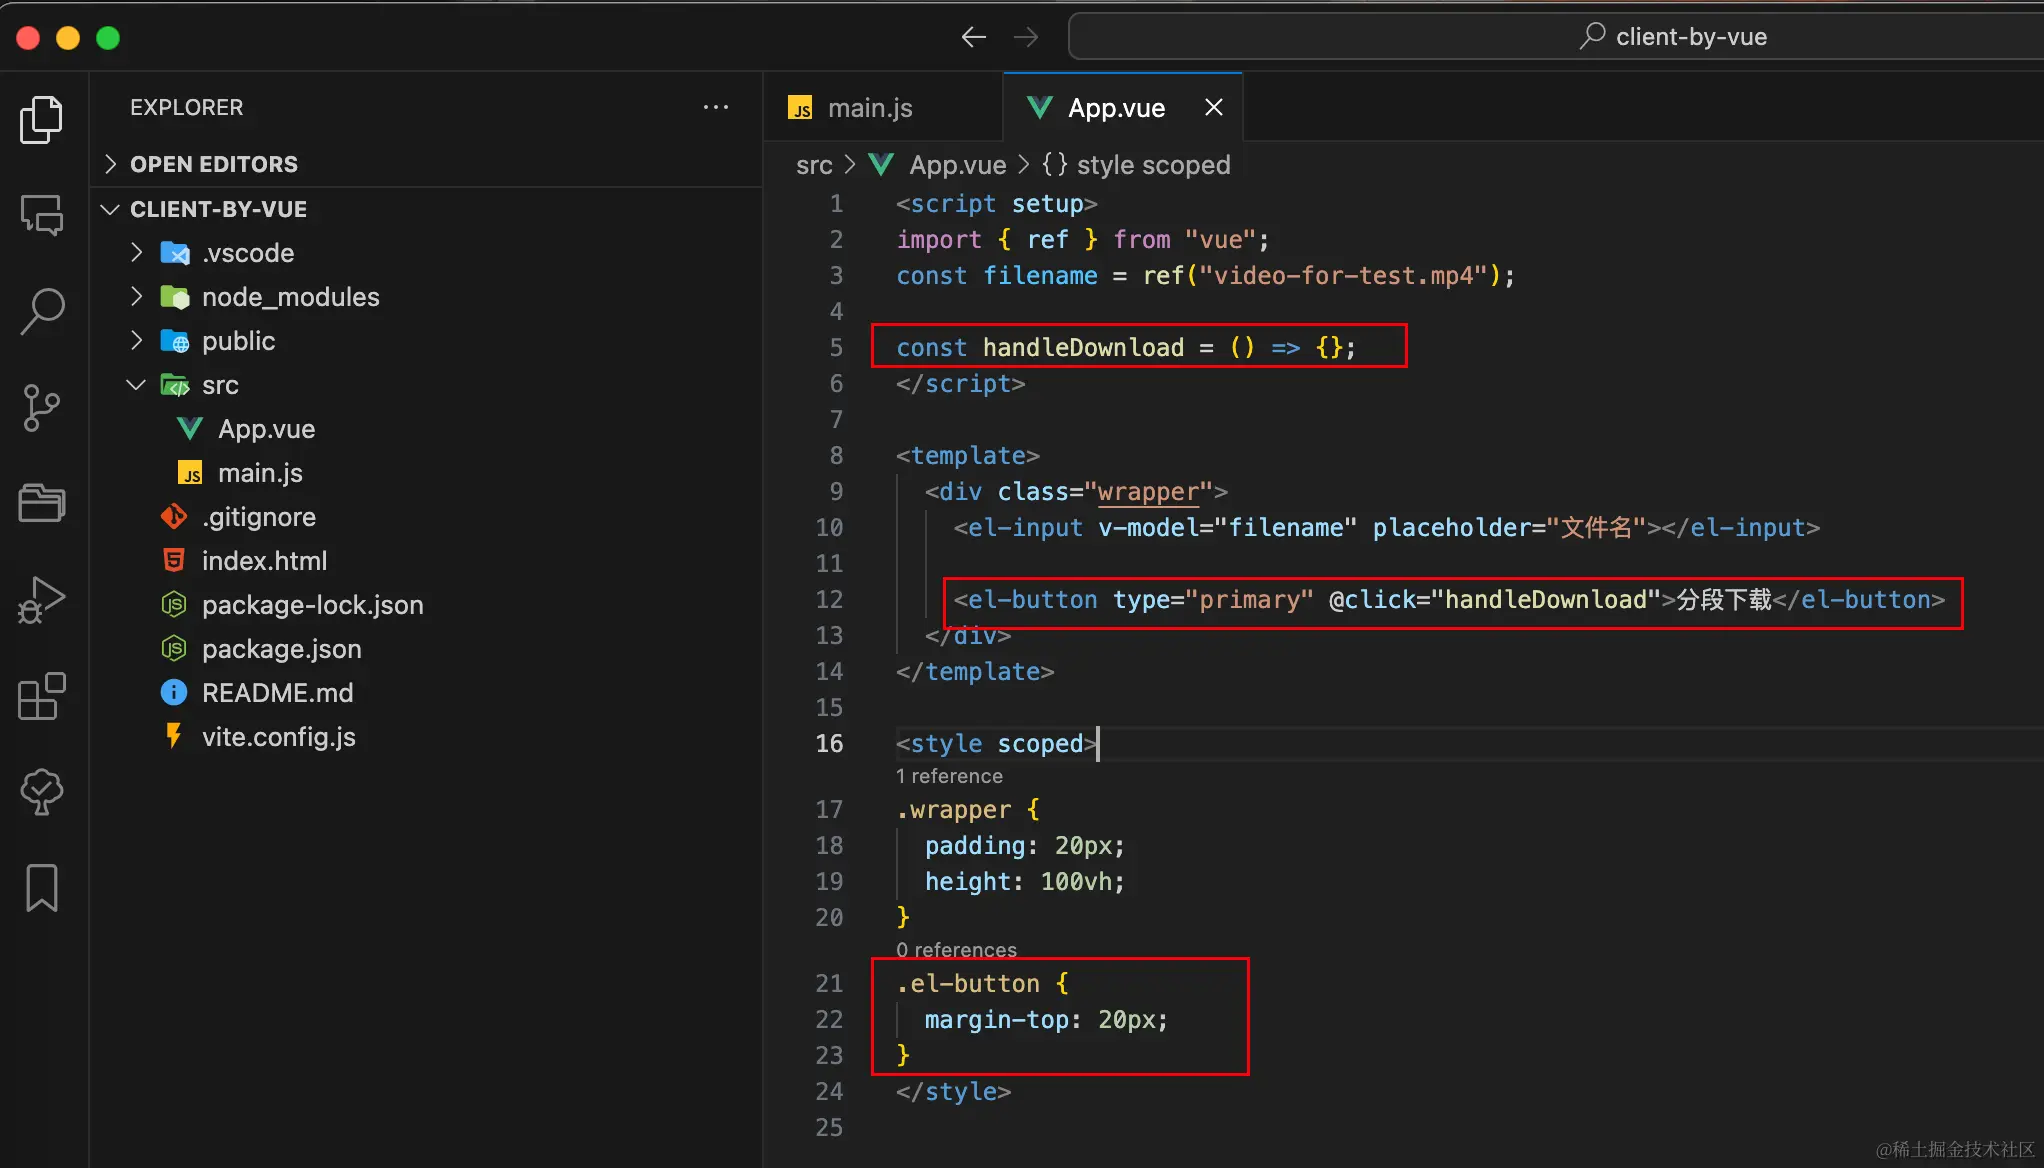Click the '0 references' code lens
Viewport: 2044px width, 1168px height.
pyautogui.click(x=956, y=949)
